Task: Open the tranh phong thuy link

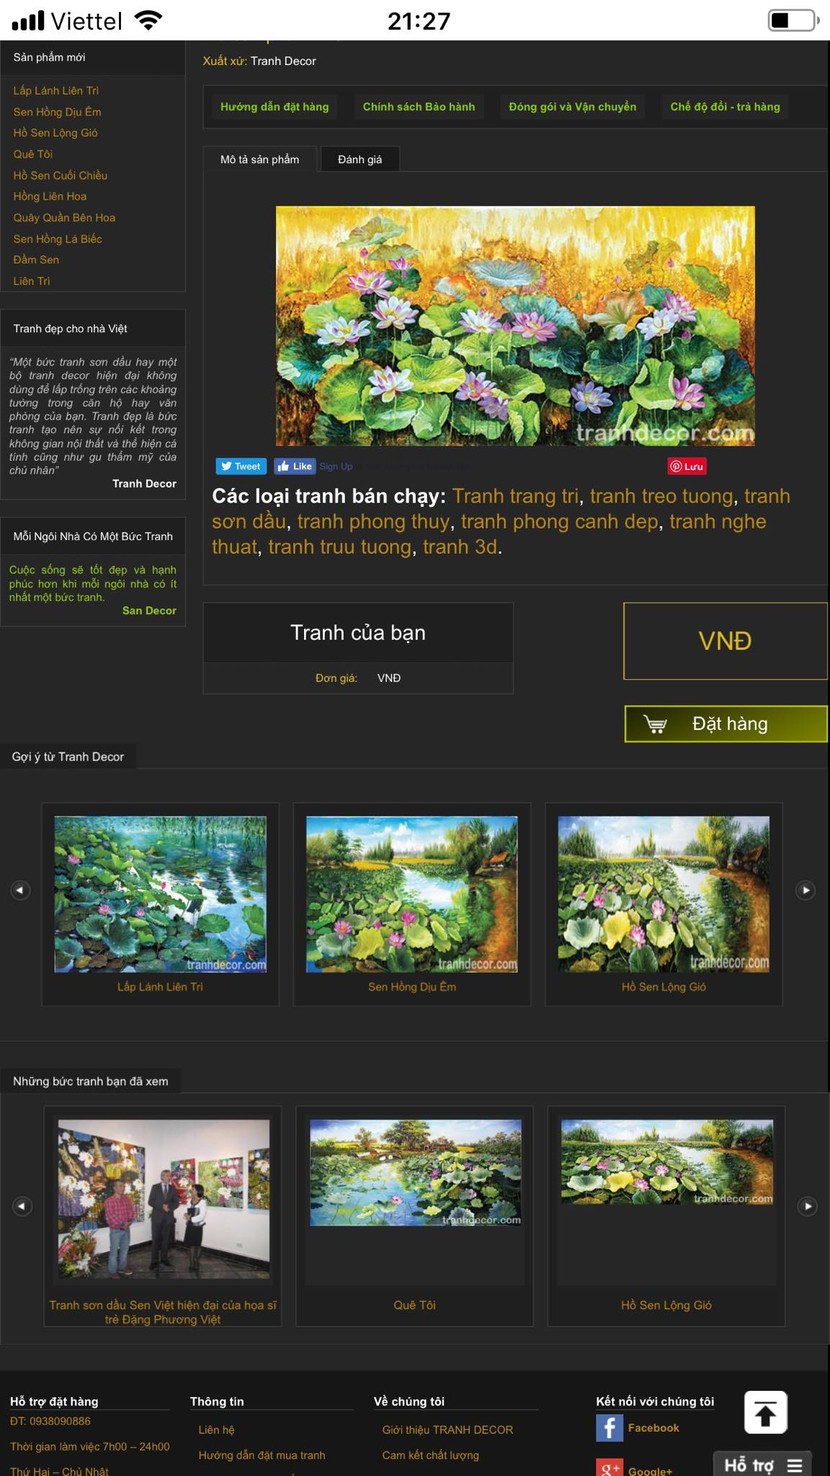Action: [373, 521]
